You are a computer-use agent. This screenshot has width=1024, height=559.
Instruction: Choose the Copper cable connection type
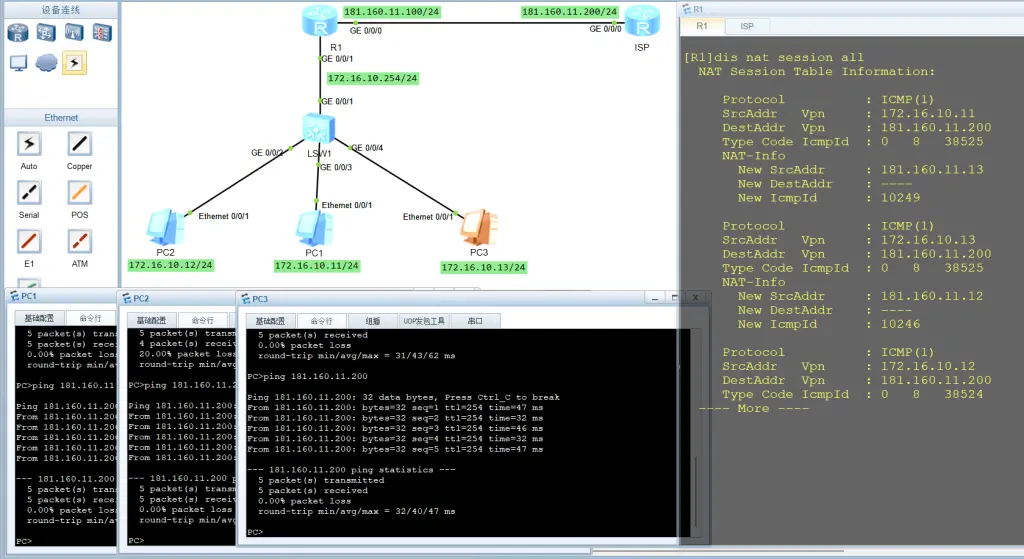[x=80, y=144]
